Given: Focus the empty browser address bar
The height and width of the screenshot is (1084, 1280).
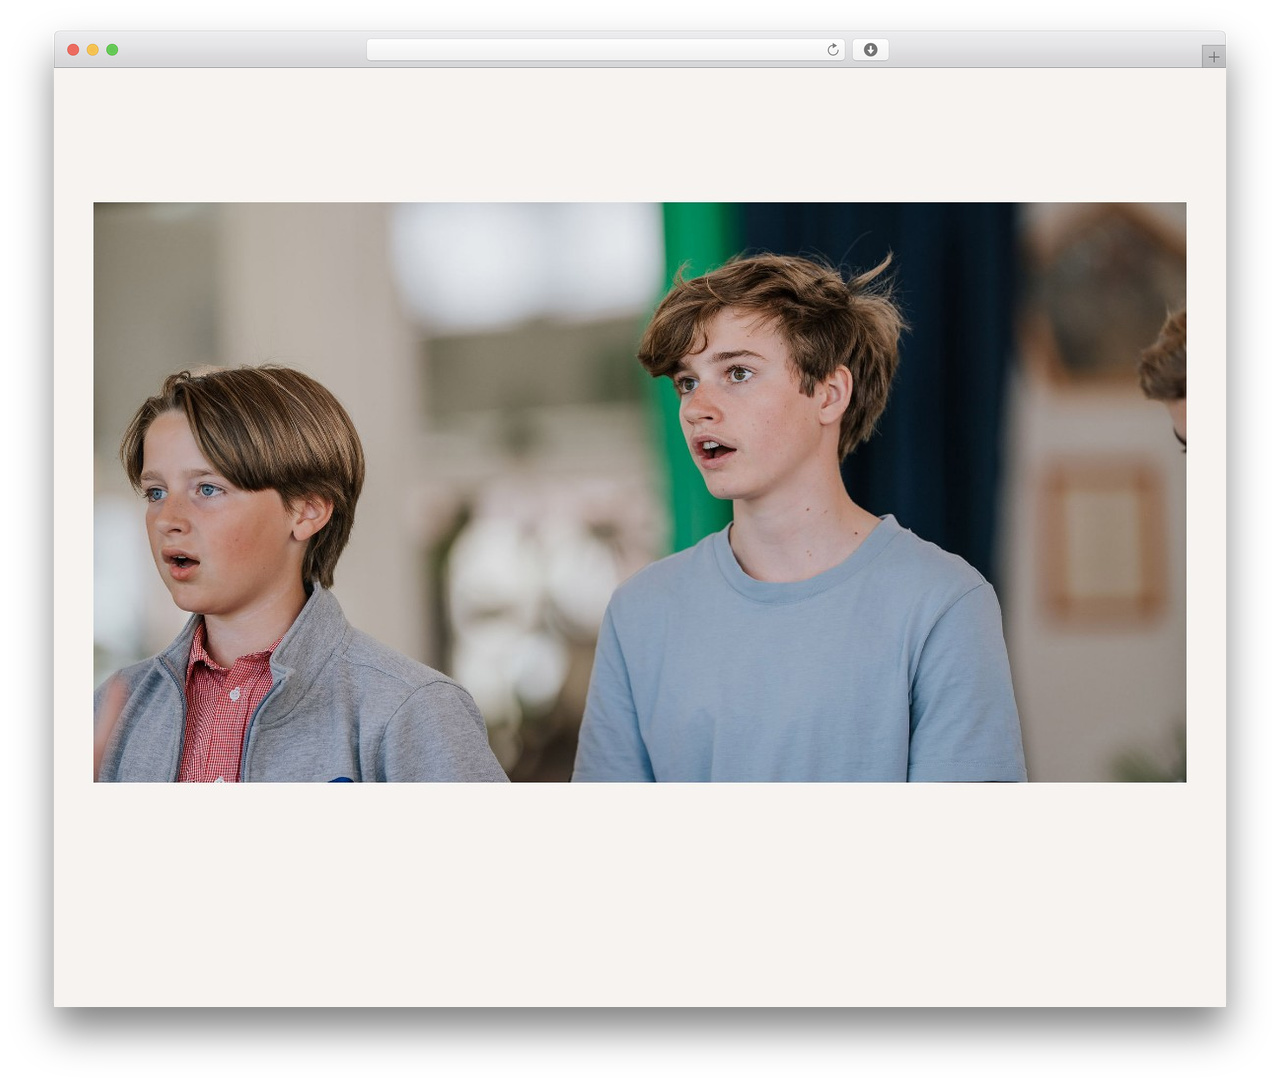Looking at the screenshot, I should pyautogui.click(x=606, y=50).
